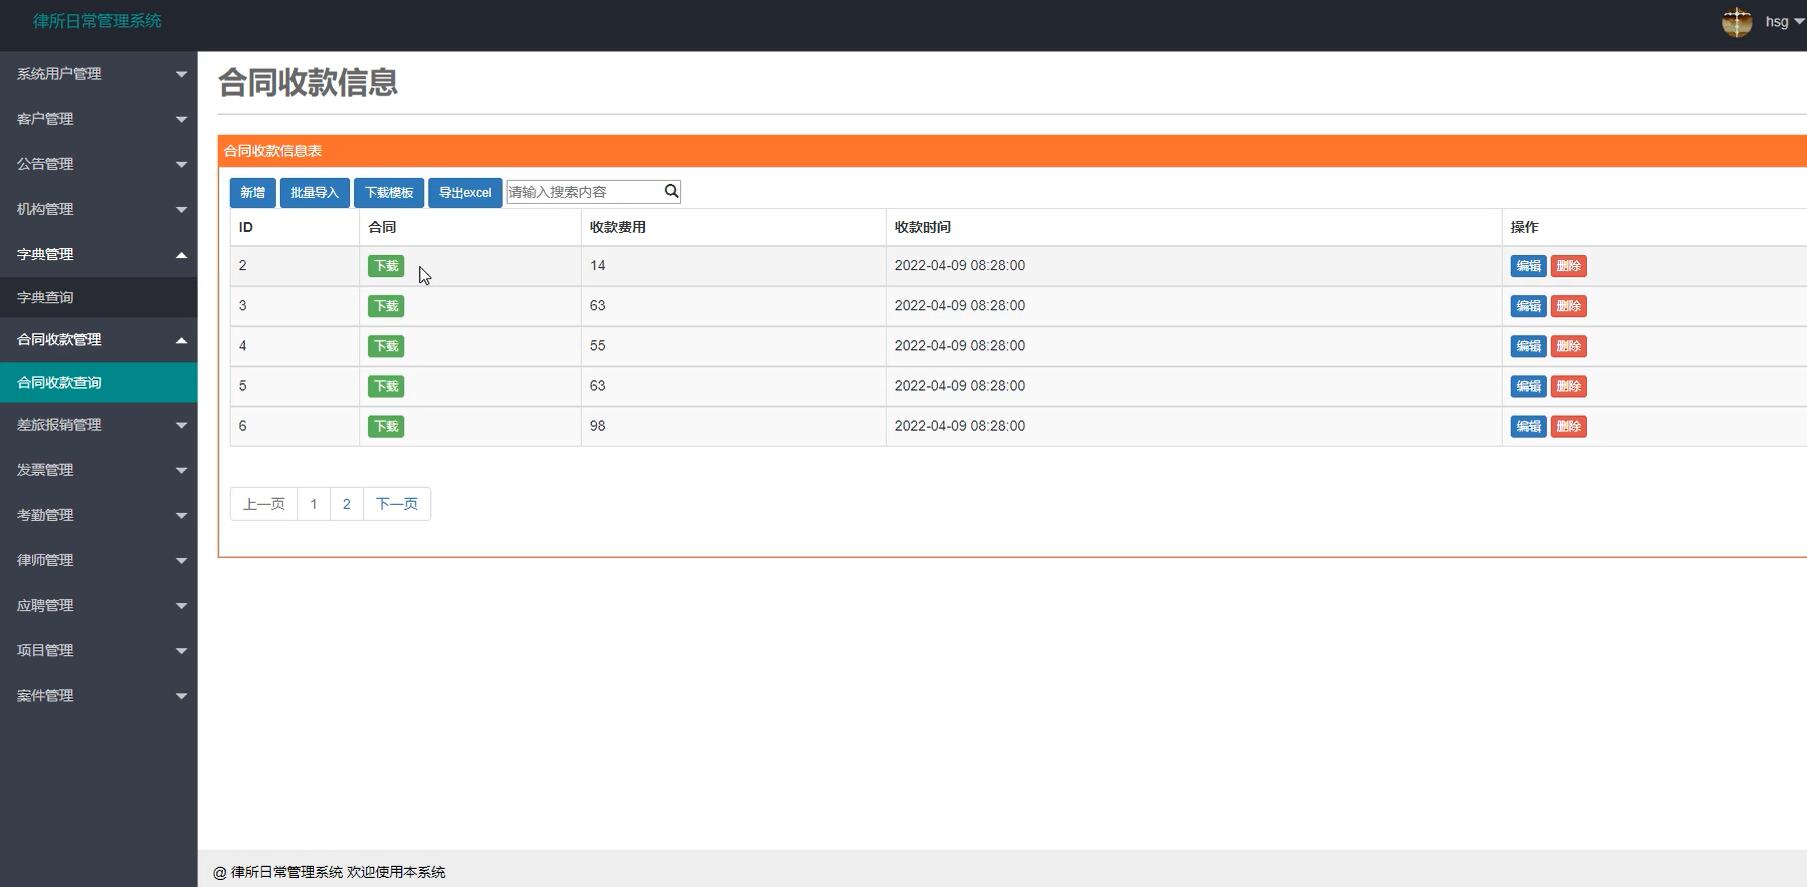Expand the 案件管理 menu
1807x887 pixels.
(x=98, y=695)
